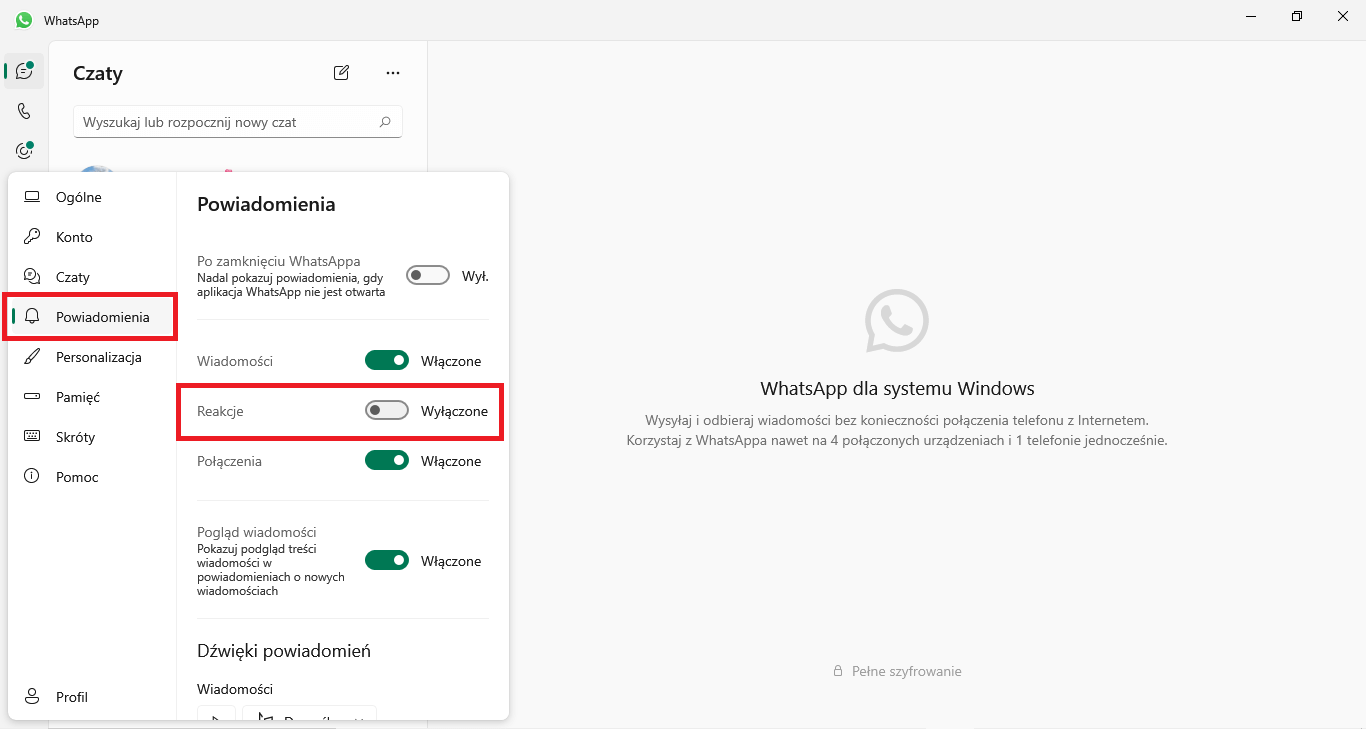
Task: Open the Status updates icon in sidebar
Action: pyautogui.click(x=24, y=151)
